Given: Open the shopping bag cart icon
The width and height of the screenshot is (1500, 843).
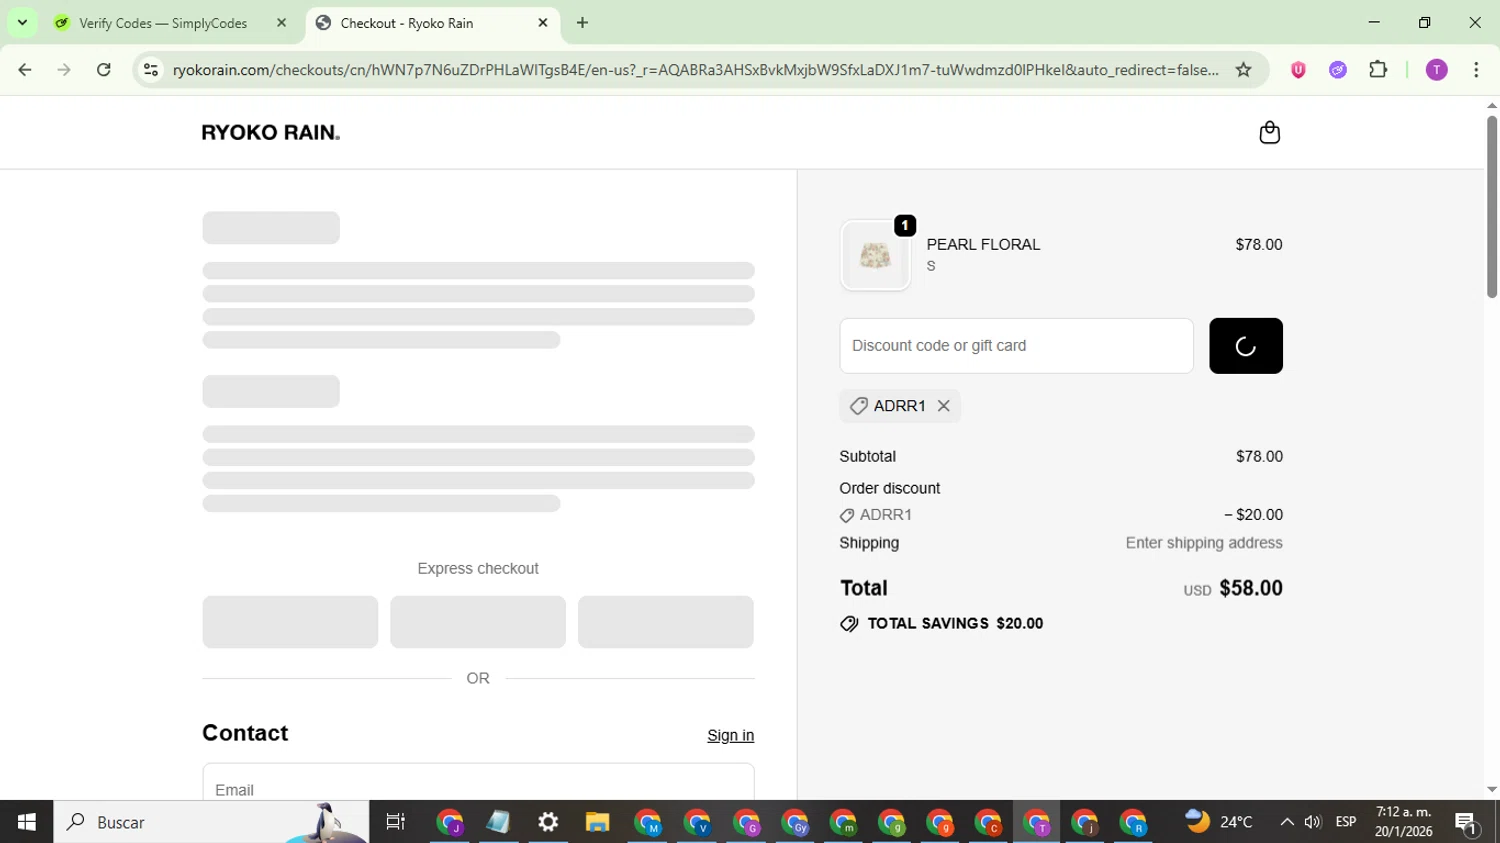Looking at the screenshot, I should click(x=1269, y=133).
